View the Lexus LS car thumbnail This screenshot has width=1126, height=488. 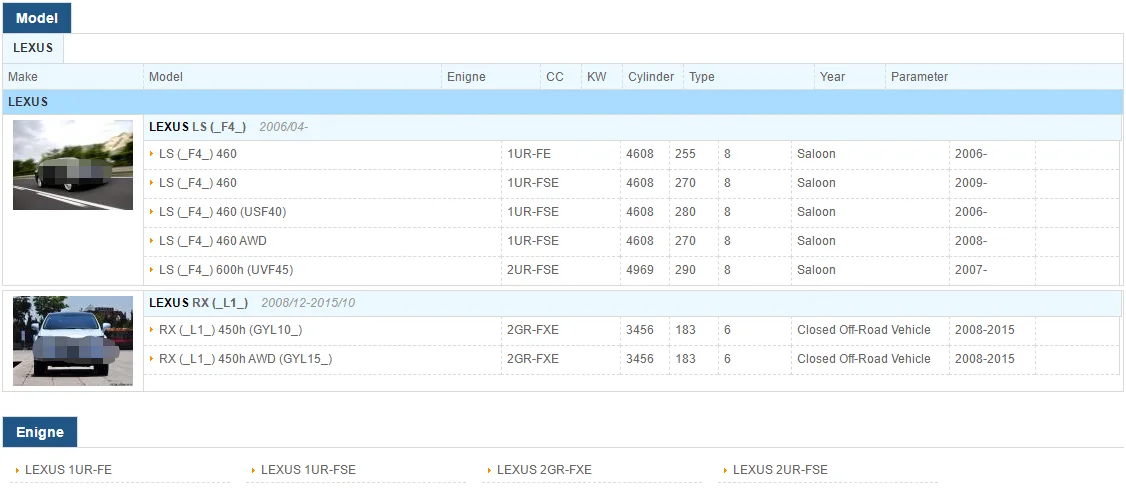(73, 165)
